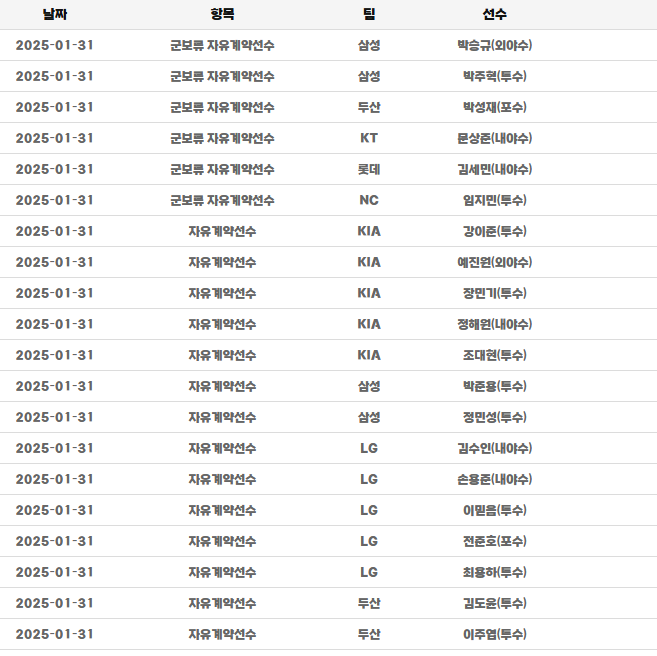Click KIA team in 강이준 row
This screenshot has width=657, height=656.
(x=369, y=231)
